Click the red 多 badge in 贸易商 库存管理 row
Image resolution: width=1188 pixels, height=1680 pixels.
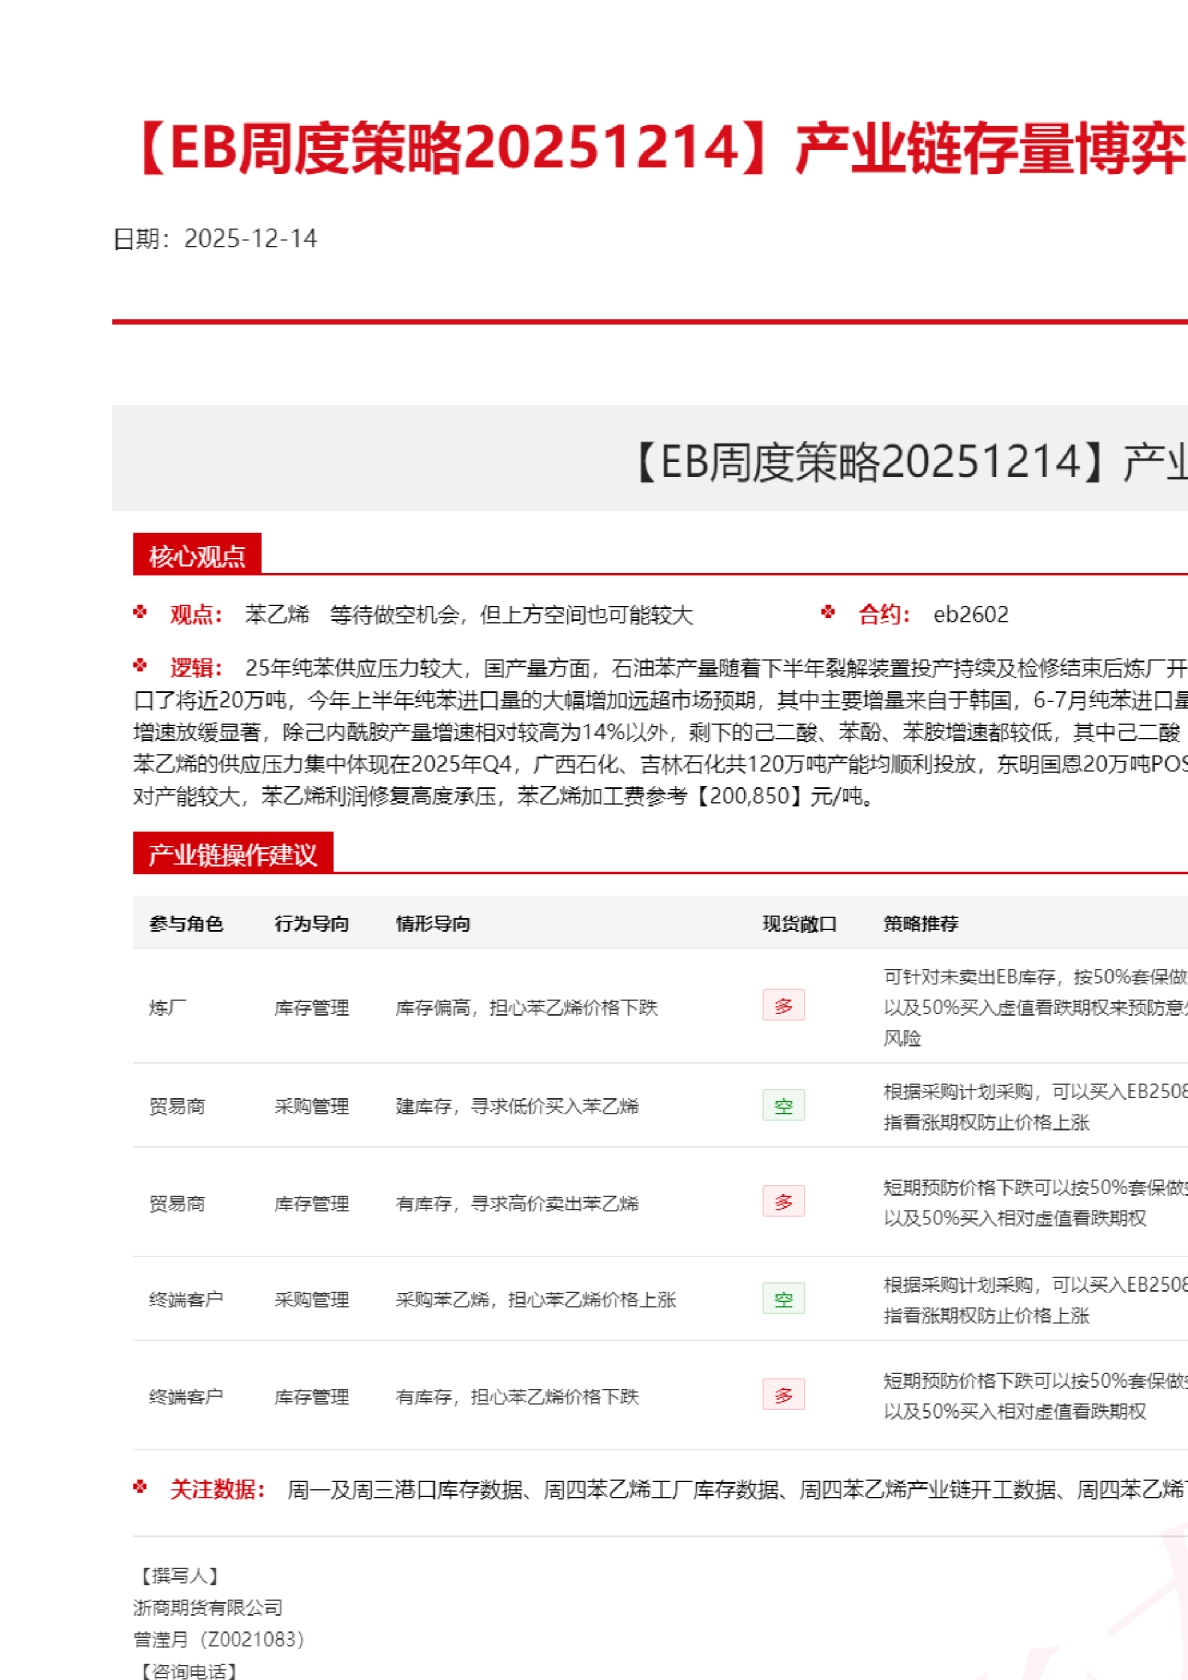783,1202
